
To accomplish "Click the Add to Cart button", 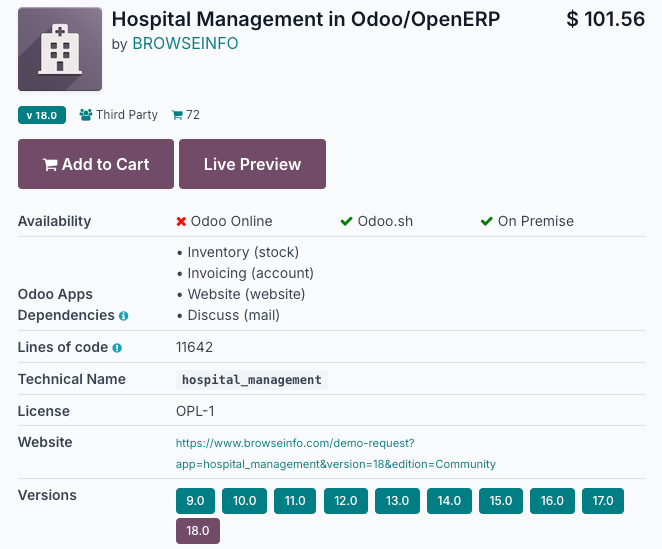I will click(96, 164).
